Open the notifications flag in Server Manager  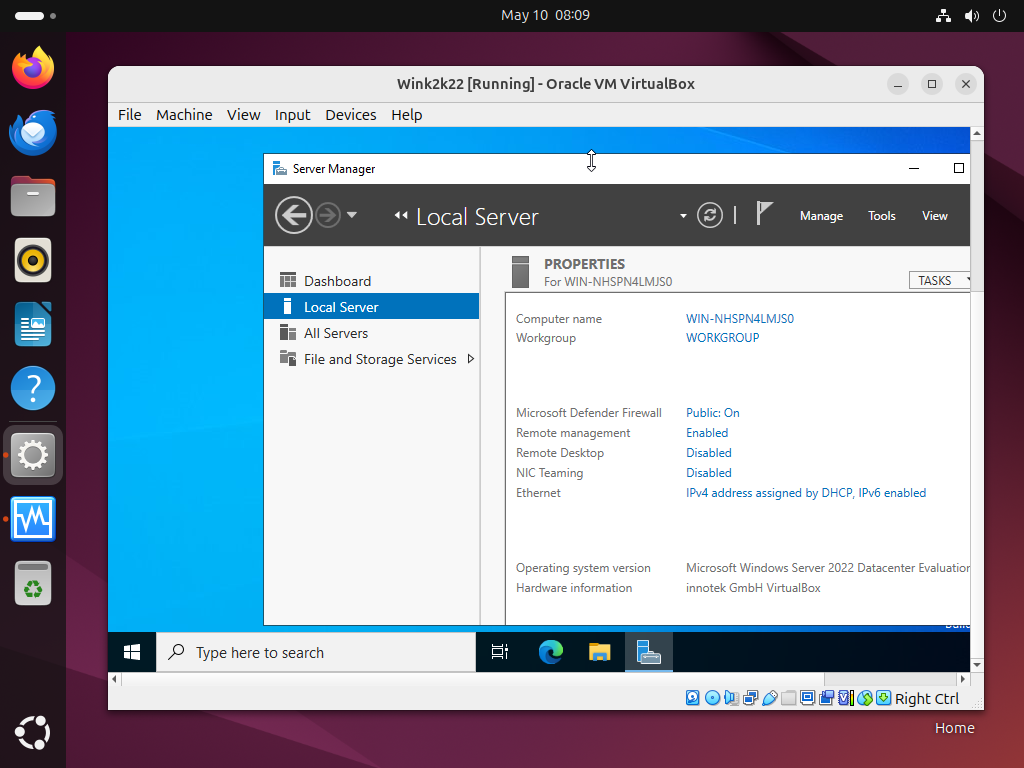[763, 214]
